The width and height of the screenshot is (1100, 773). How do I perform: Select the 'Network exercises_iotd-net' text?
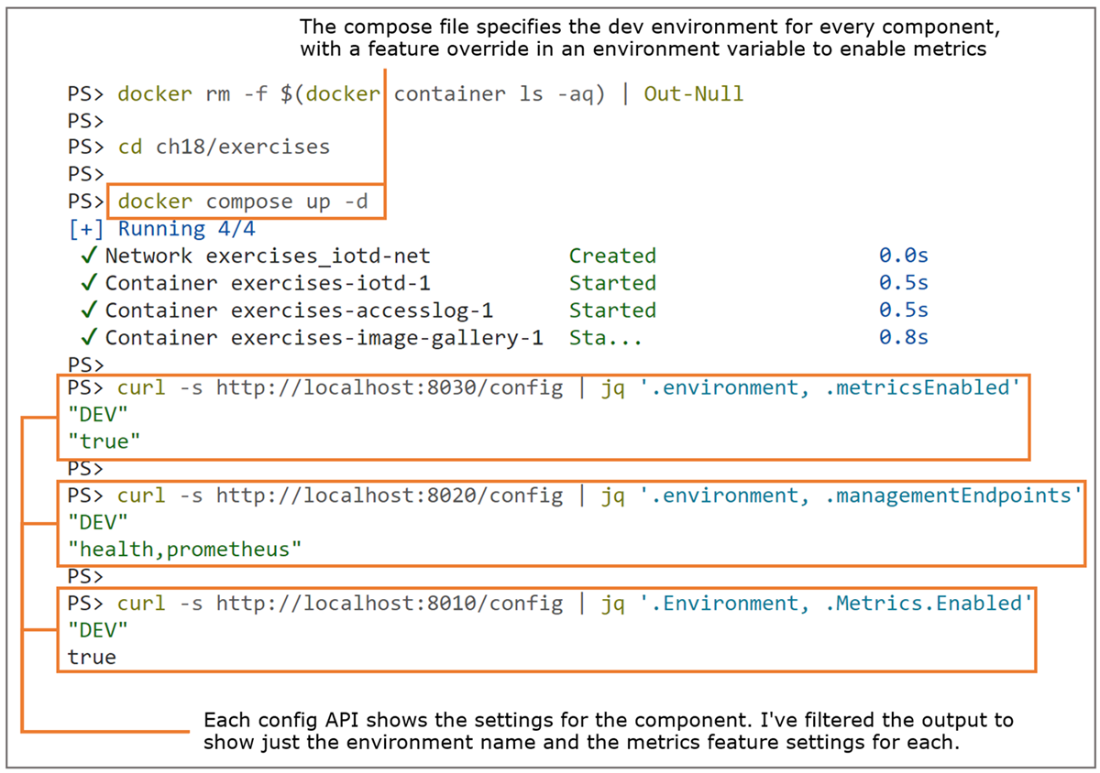[x=267, y=256]
